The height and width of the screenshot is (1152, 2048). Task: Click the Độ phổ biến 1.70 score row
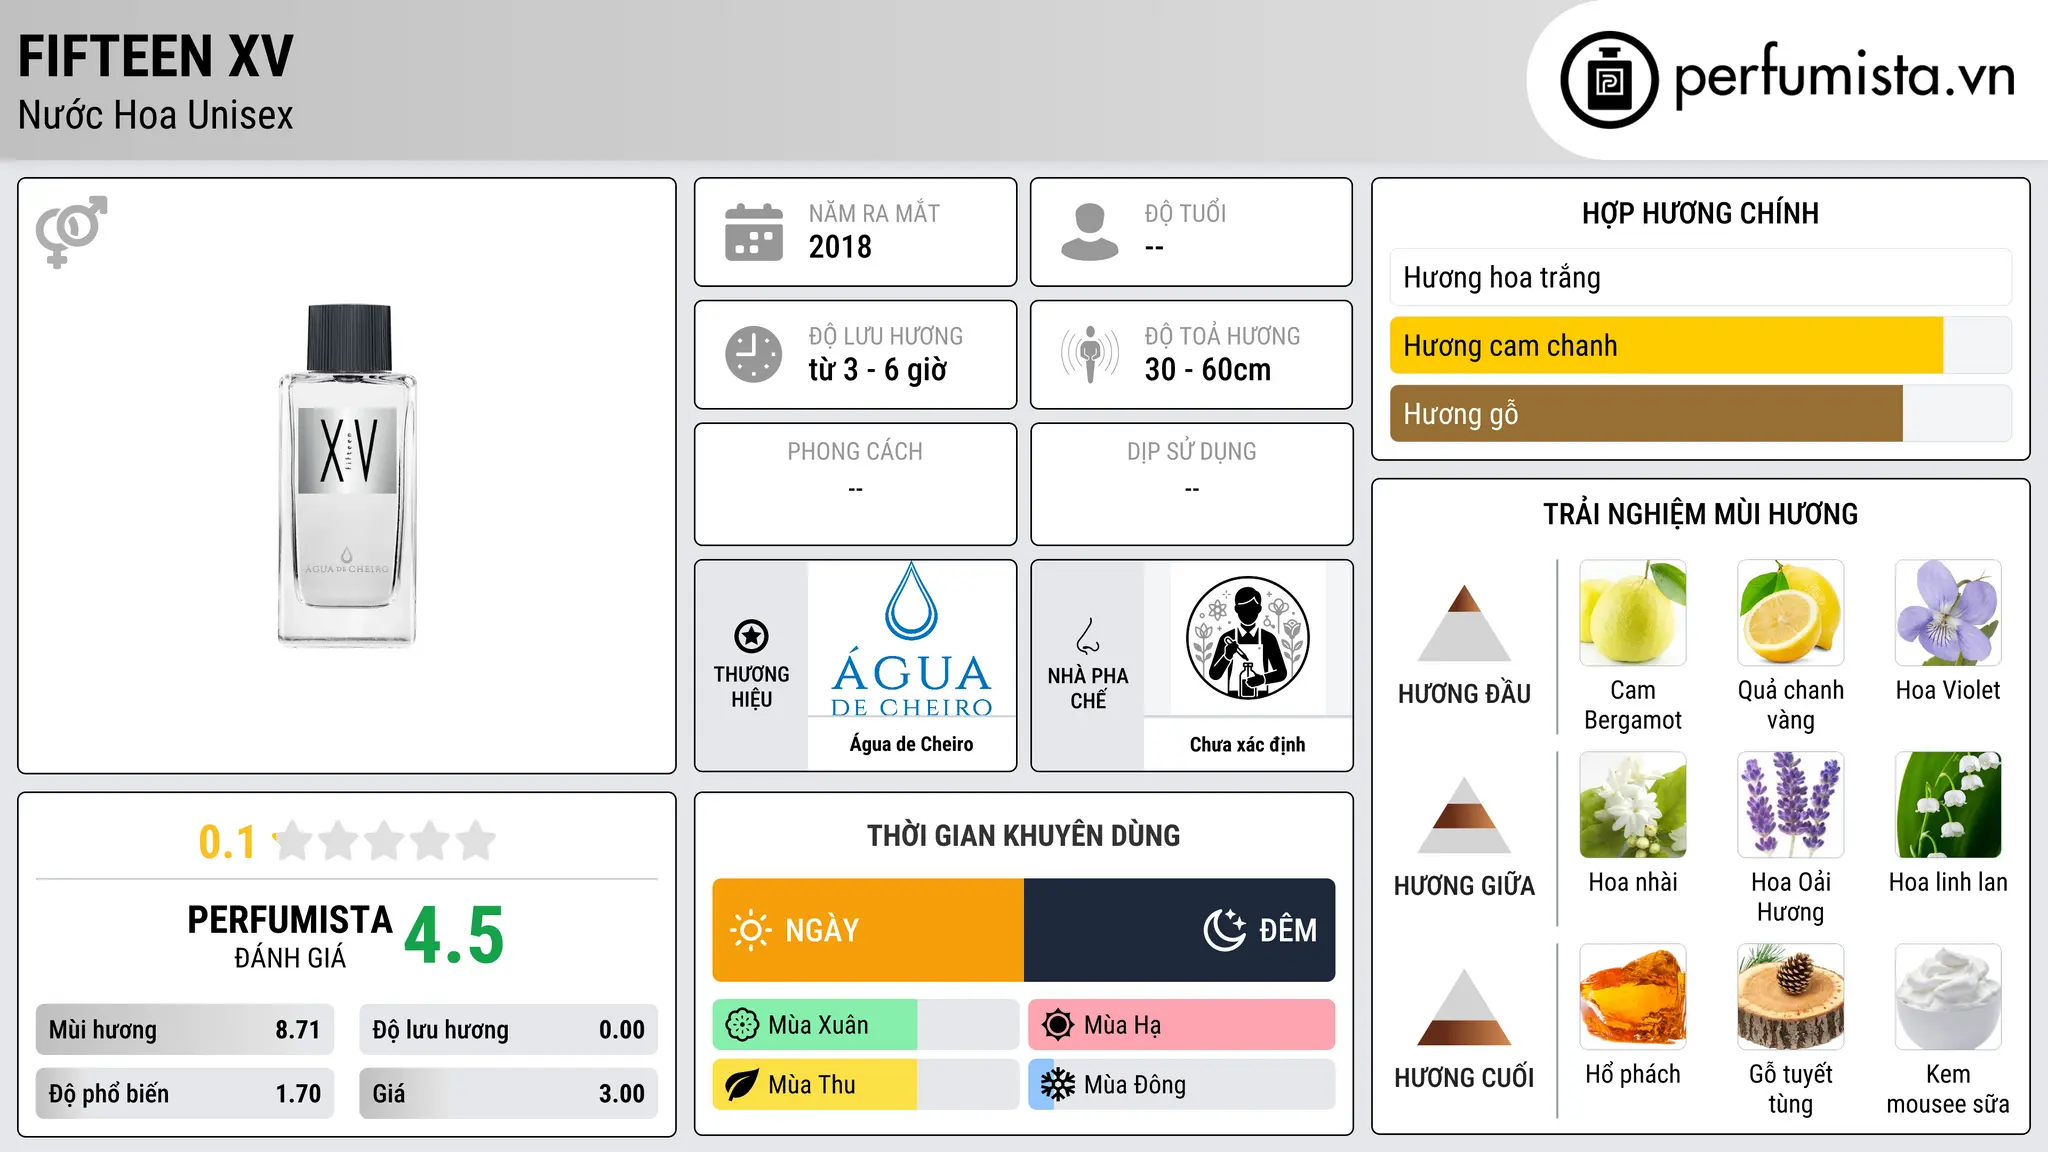[x=185, y=1094]
